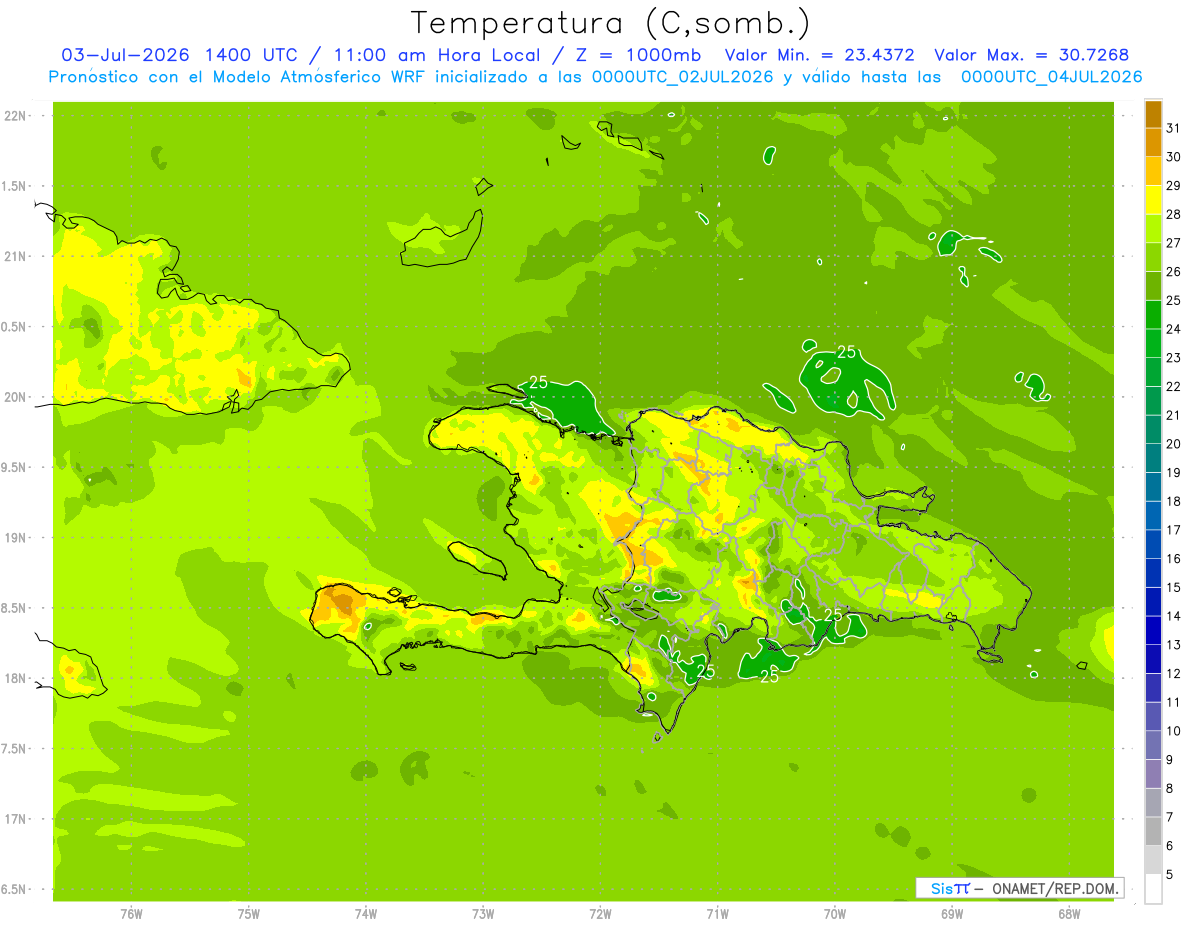Viewport: 1200px width, 927px height.
Task: Click the '17N' latitude label
Action: coord(16,819)
